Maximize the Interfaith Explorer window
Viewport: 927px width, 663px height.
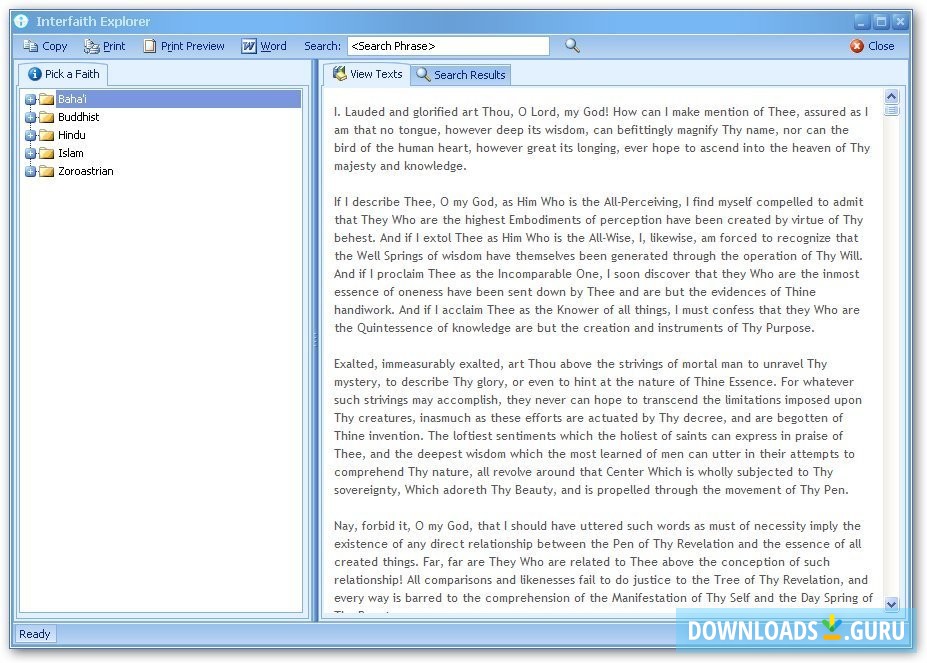point(881,22)
